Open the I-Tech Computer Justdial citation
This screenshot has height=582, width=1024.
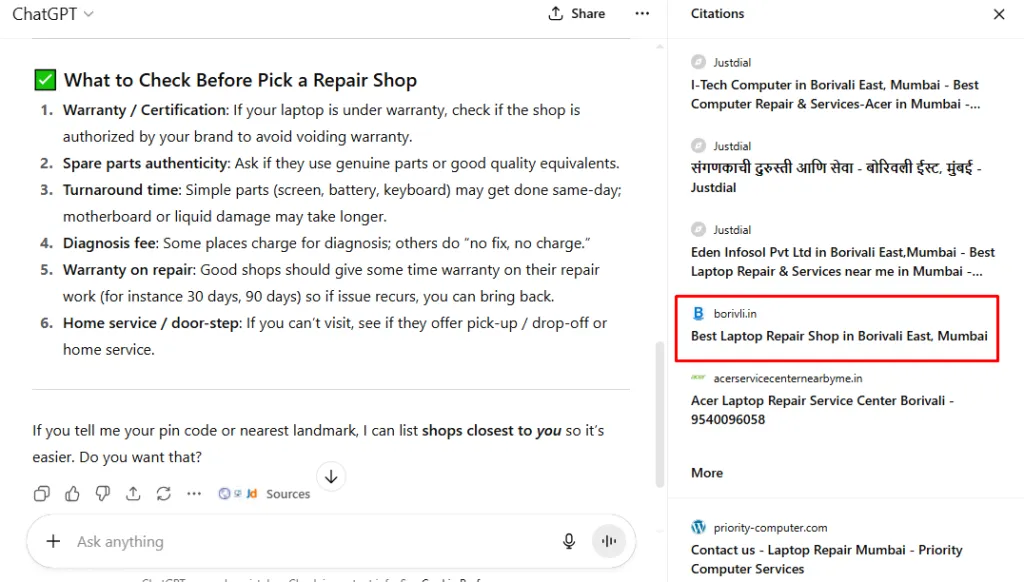[x=834, y=94]
